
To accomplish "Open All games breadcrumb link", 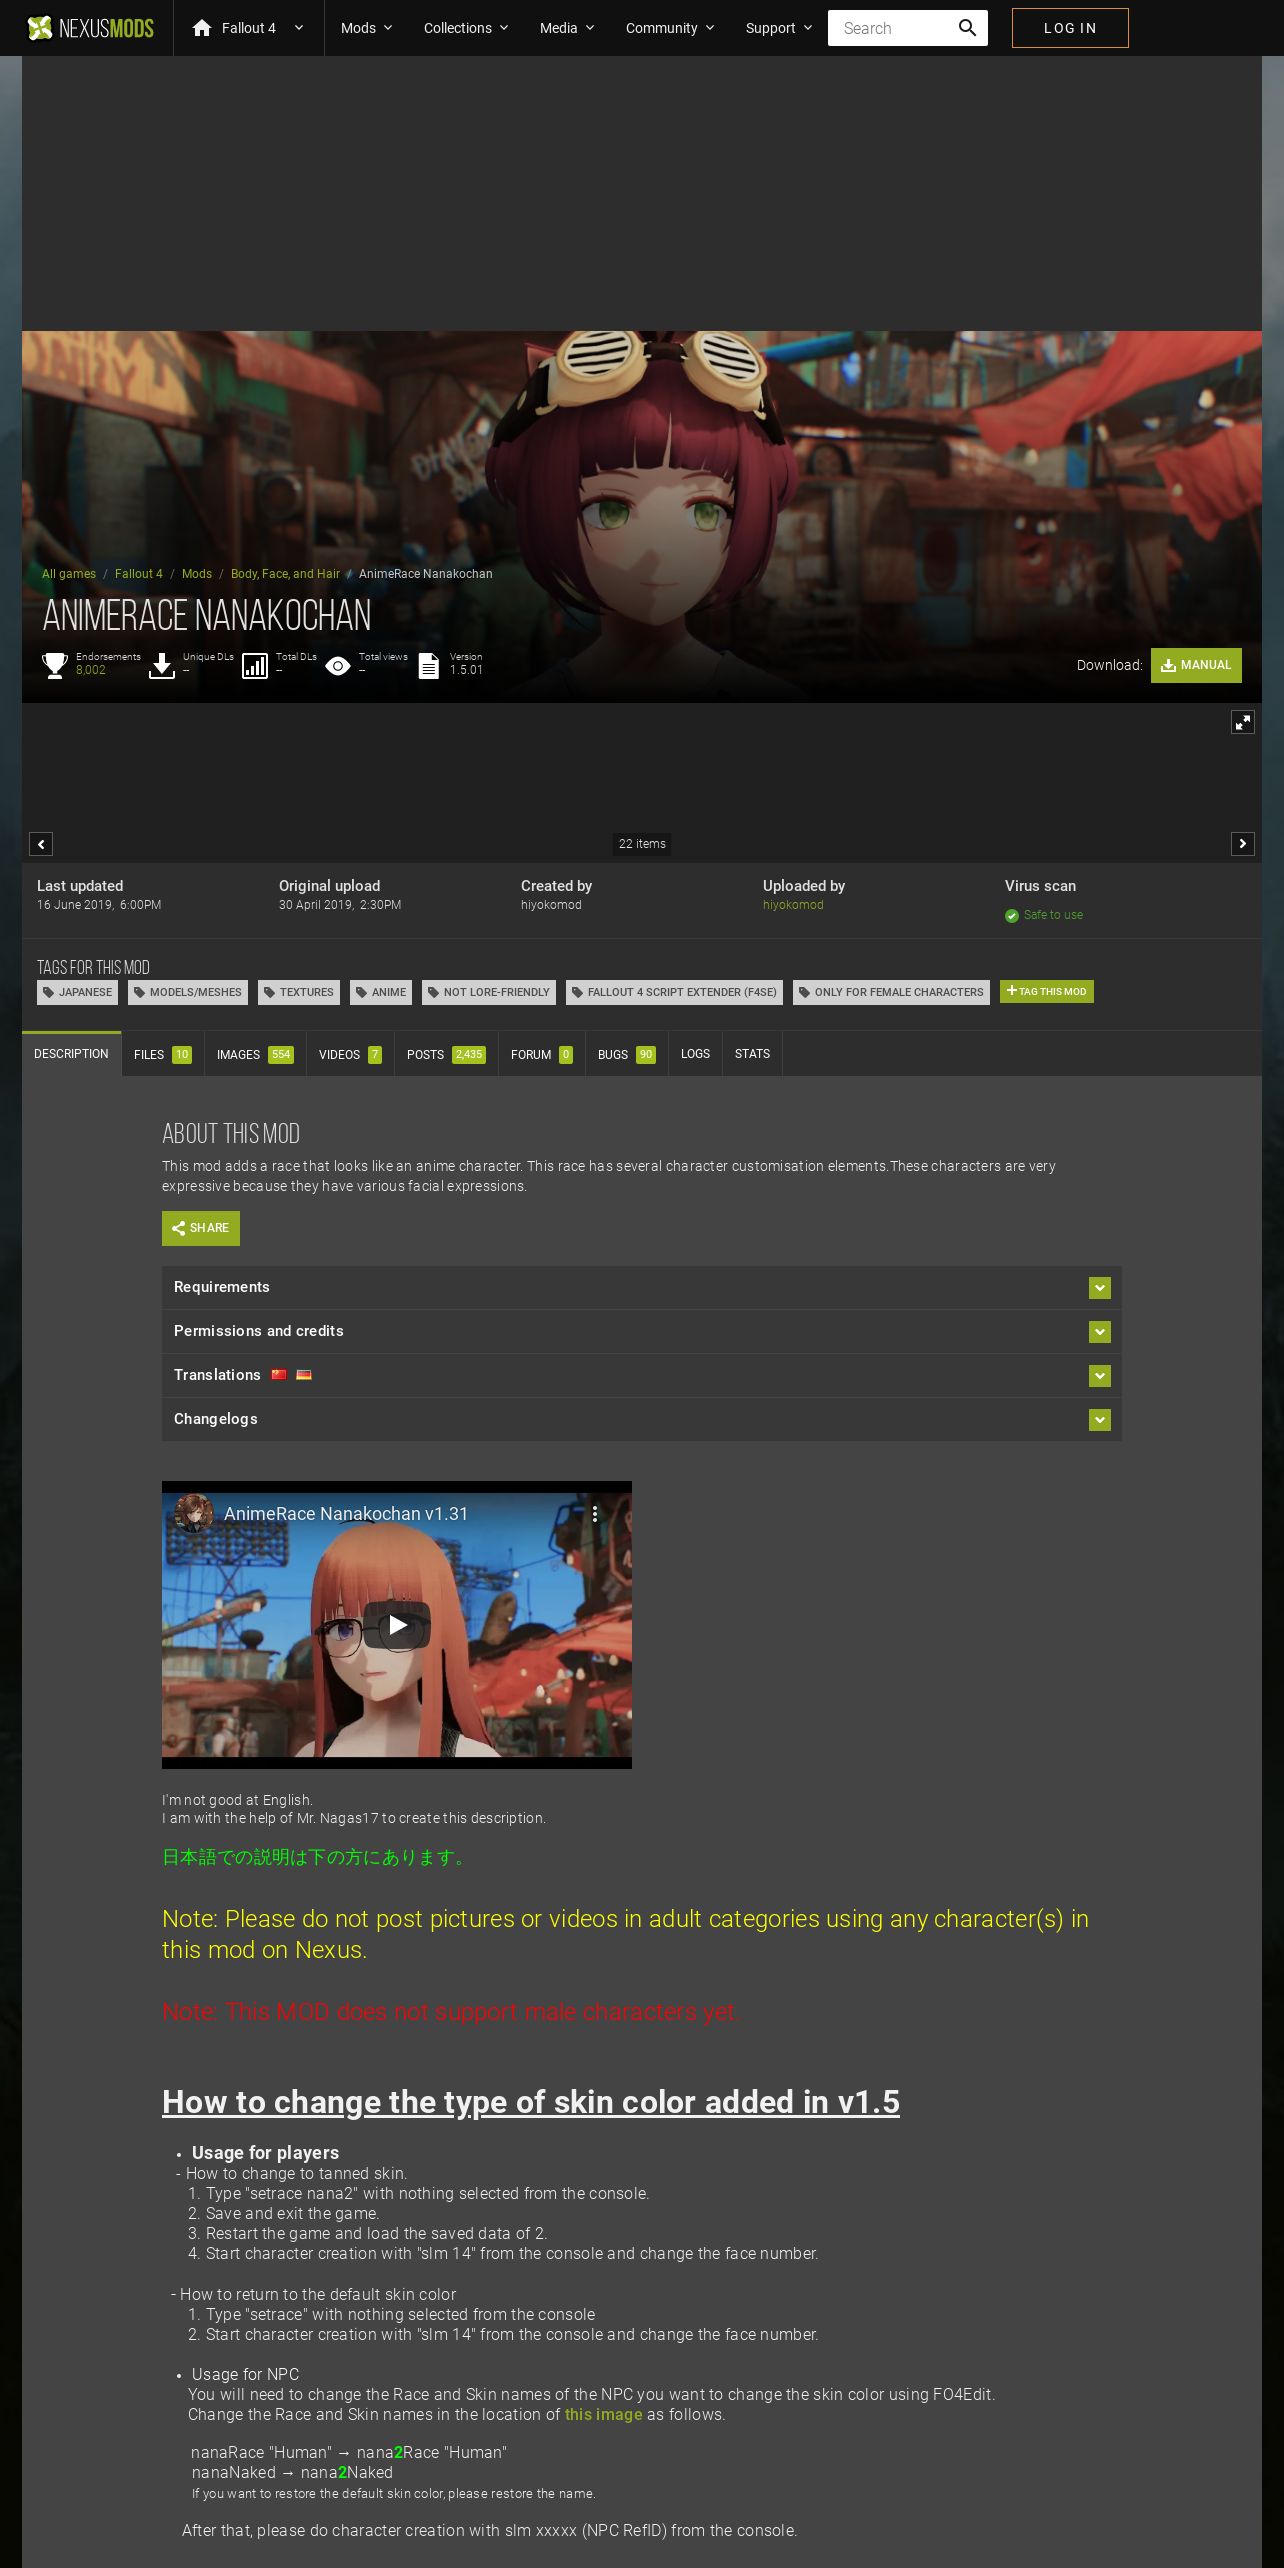I will click(x=69, y=574).
